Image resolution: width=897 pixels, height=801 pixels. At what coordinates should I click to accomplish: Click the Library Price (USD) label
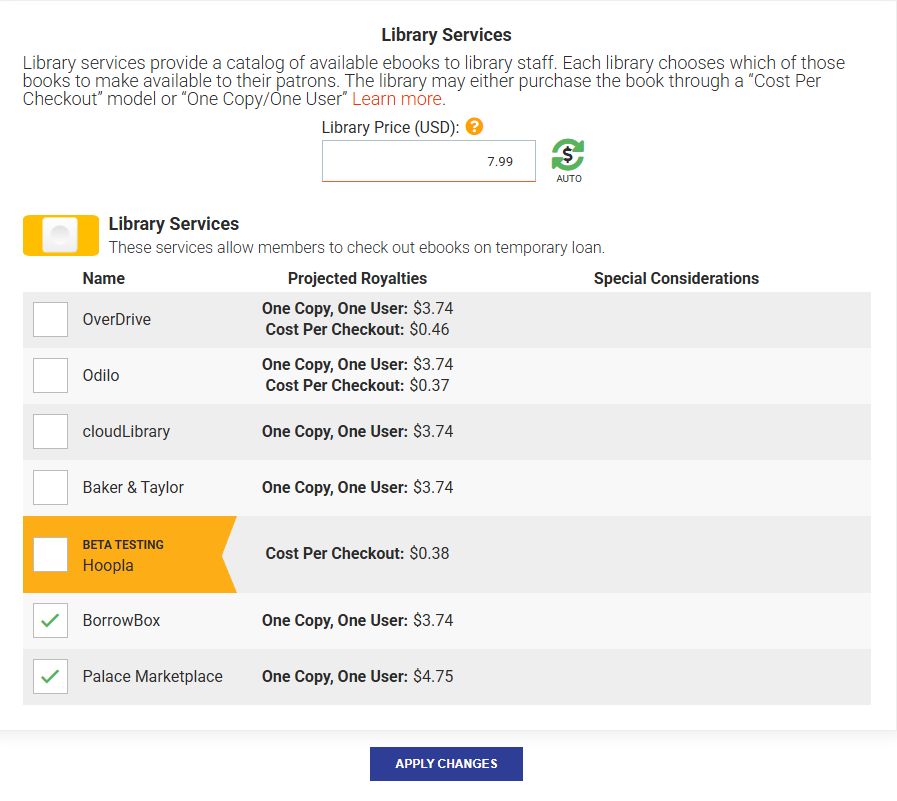click(x=390, y=127)
